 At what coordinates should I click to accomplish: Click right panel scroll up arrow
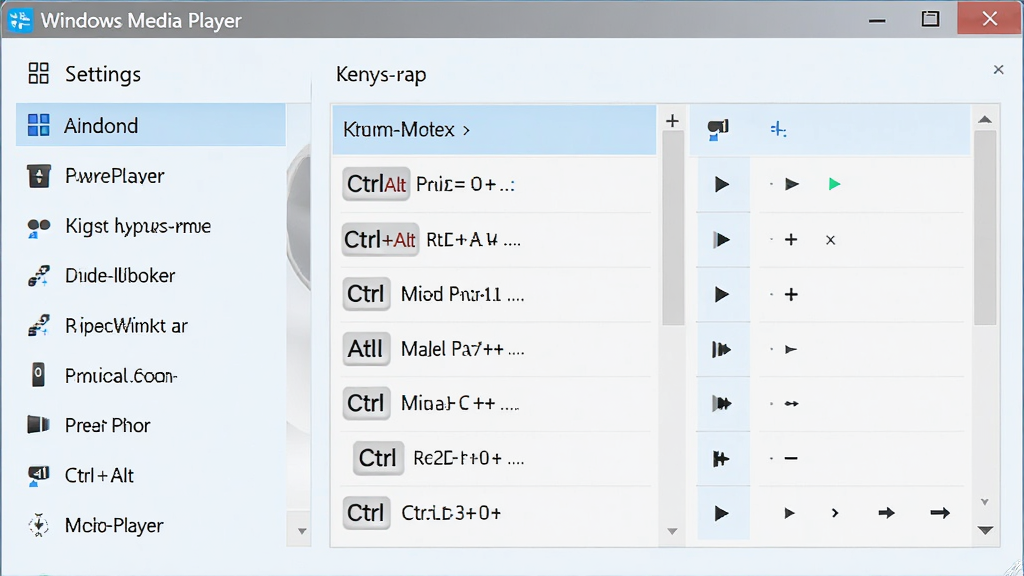[x=985, y=120]
